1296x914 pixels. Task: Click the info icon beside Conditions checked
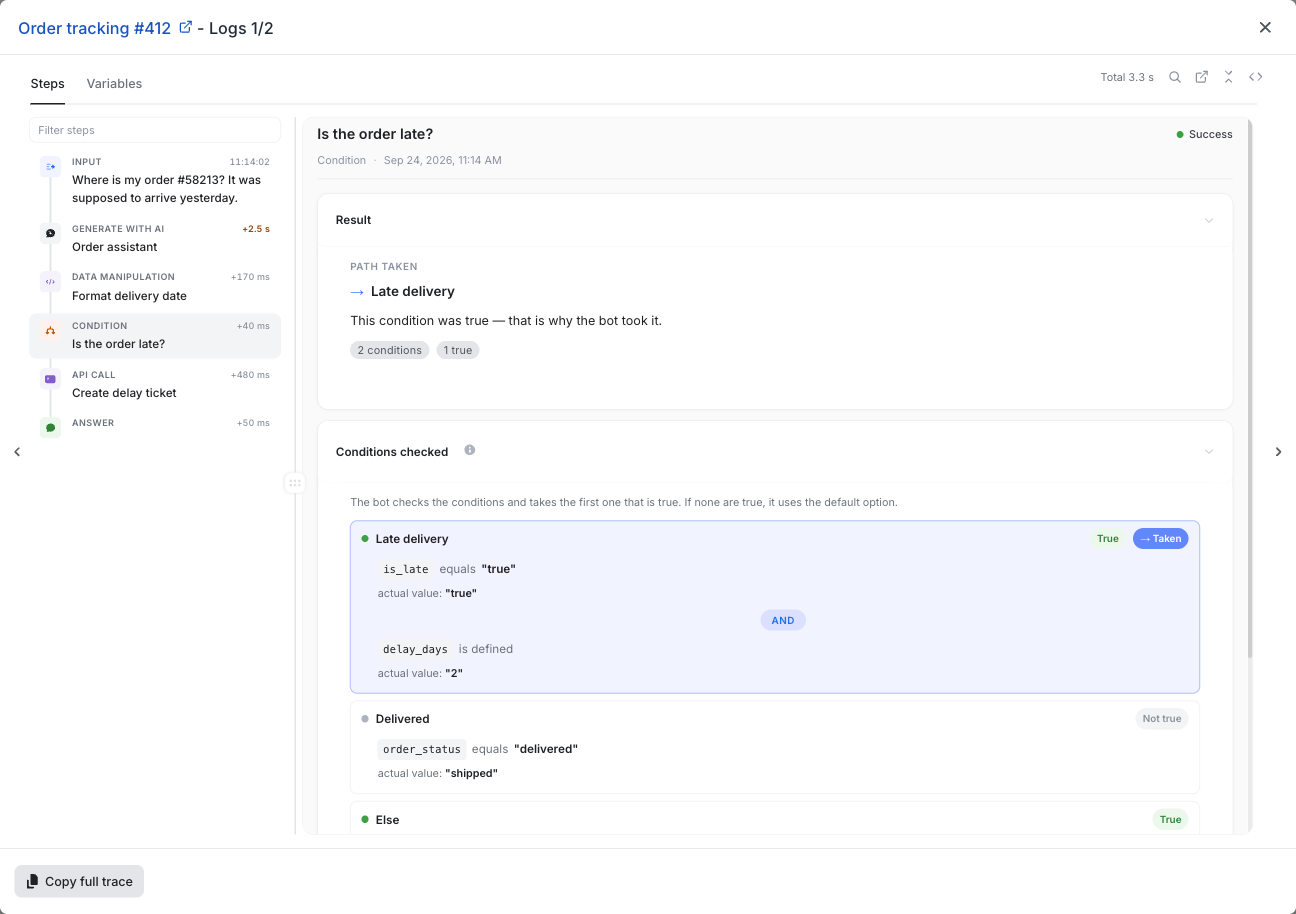470,450
